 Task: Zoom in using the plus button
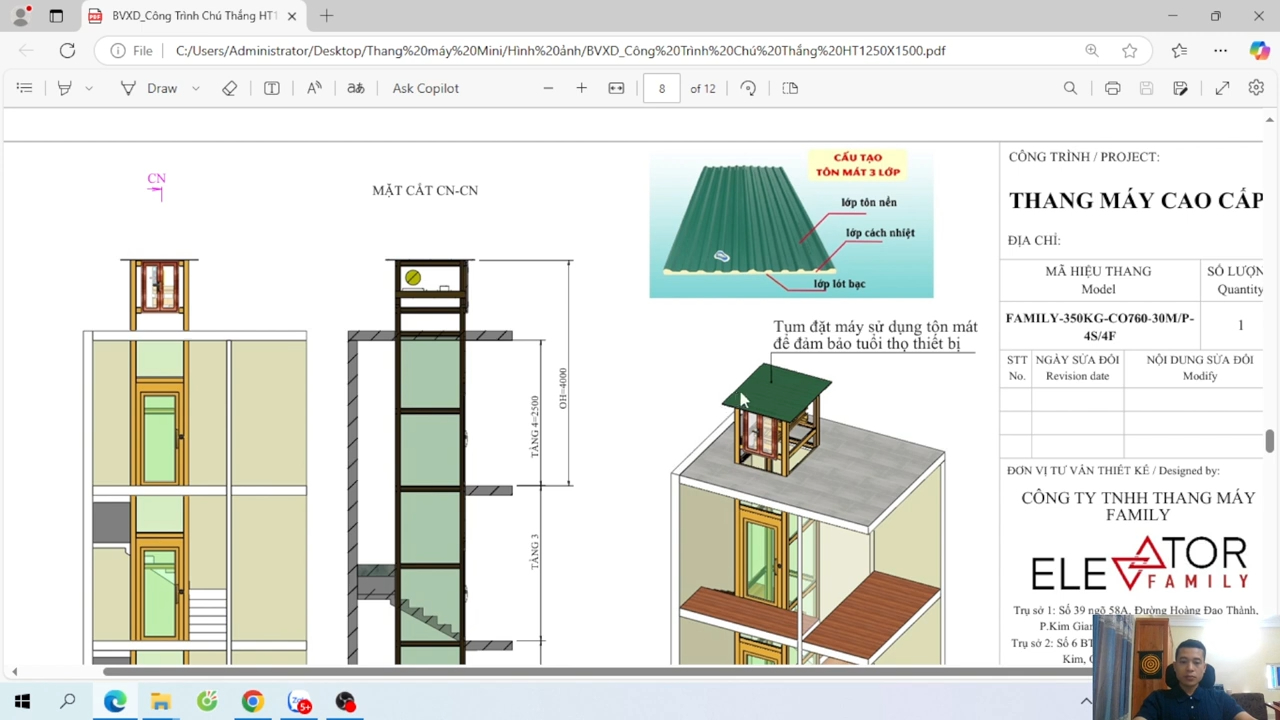tap(581, 88)
